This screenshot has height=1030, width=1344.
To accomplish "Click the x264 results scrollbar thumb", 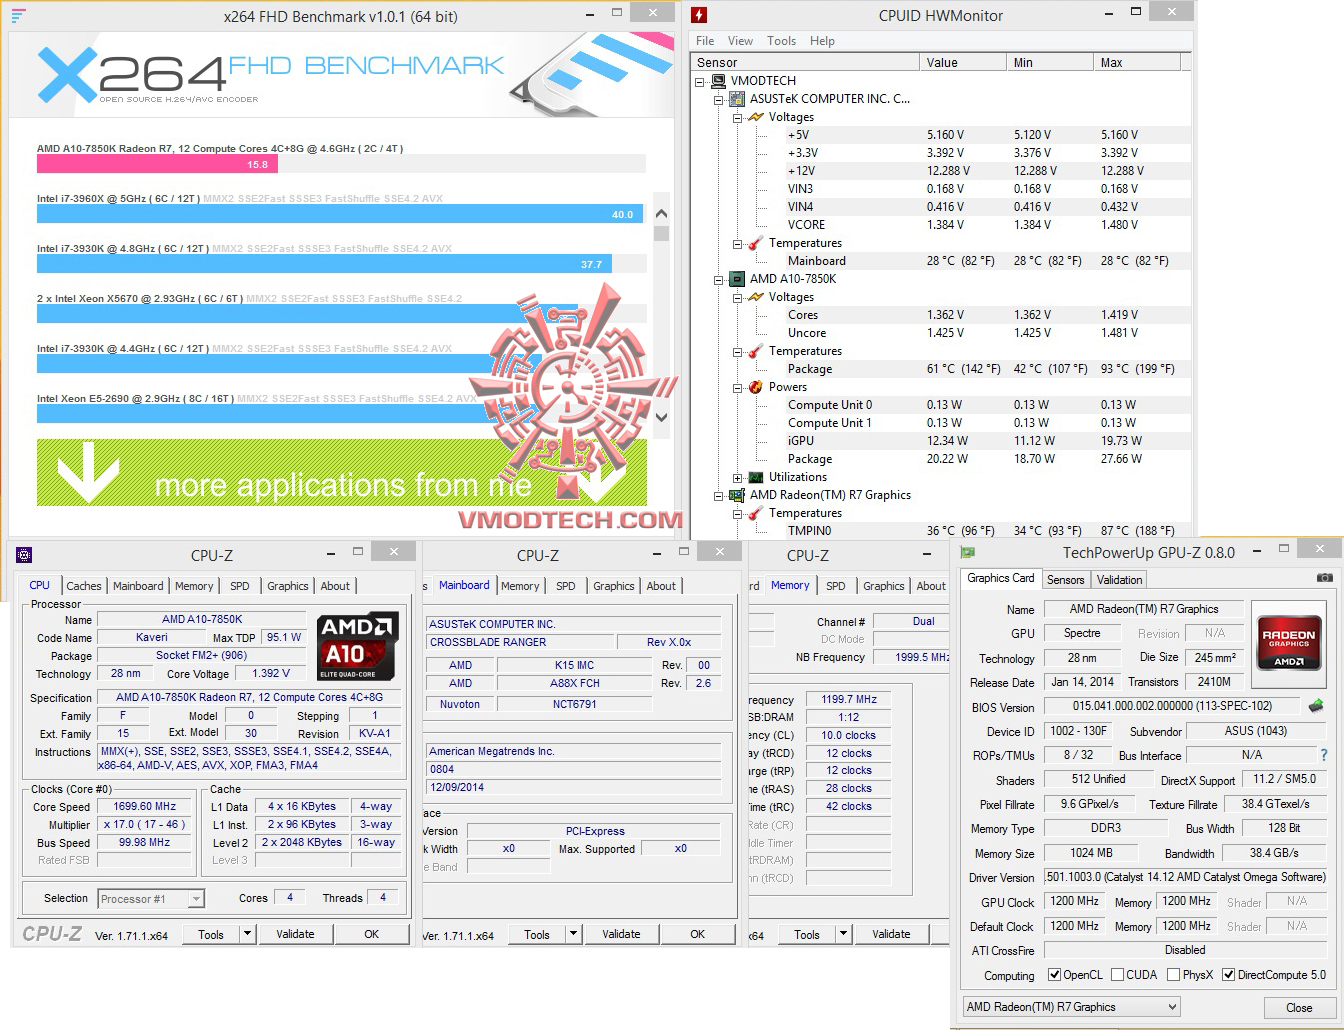I will click(x=661, y=233).
